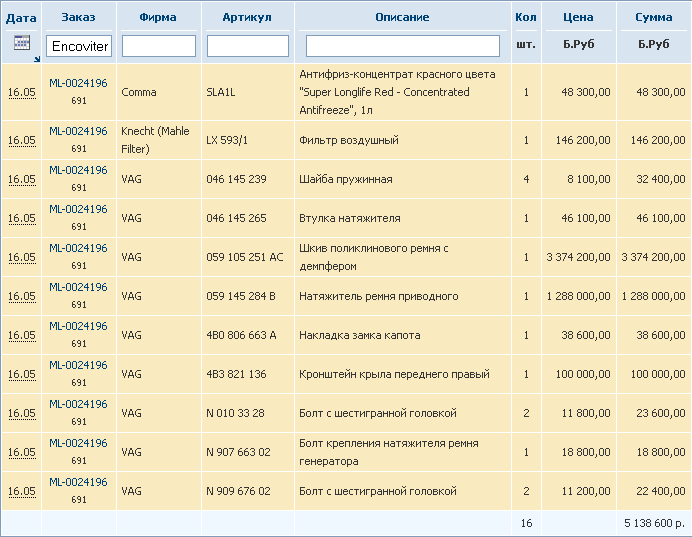Select article number N 907 663 02
692x537 pixels.
pos(238,452)
